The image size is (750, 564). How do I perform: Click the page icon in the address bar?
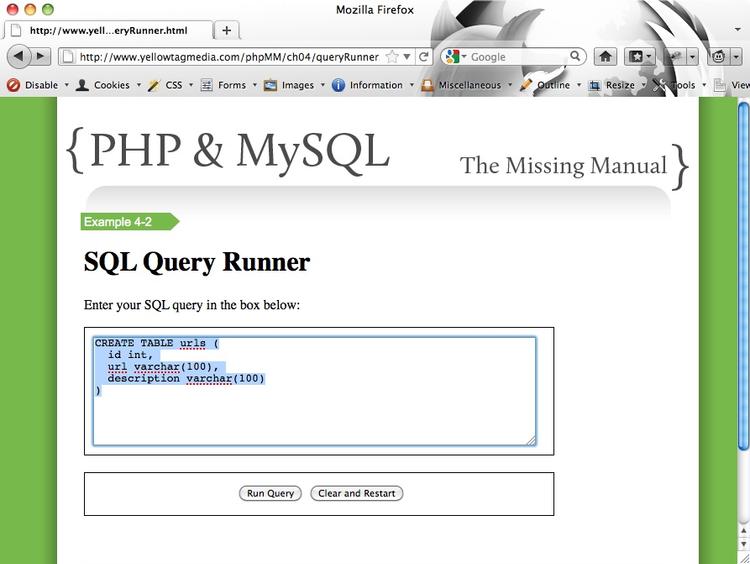point(68,57)
